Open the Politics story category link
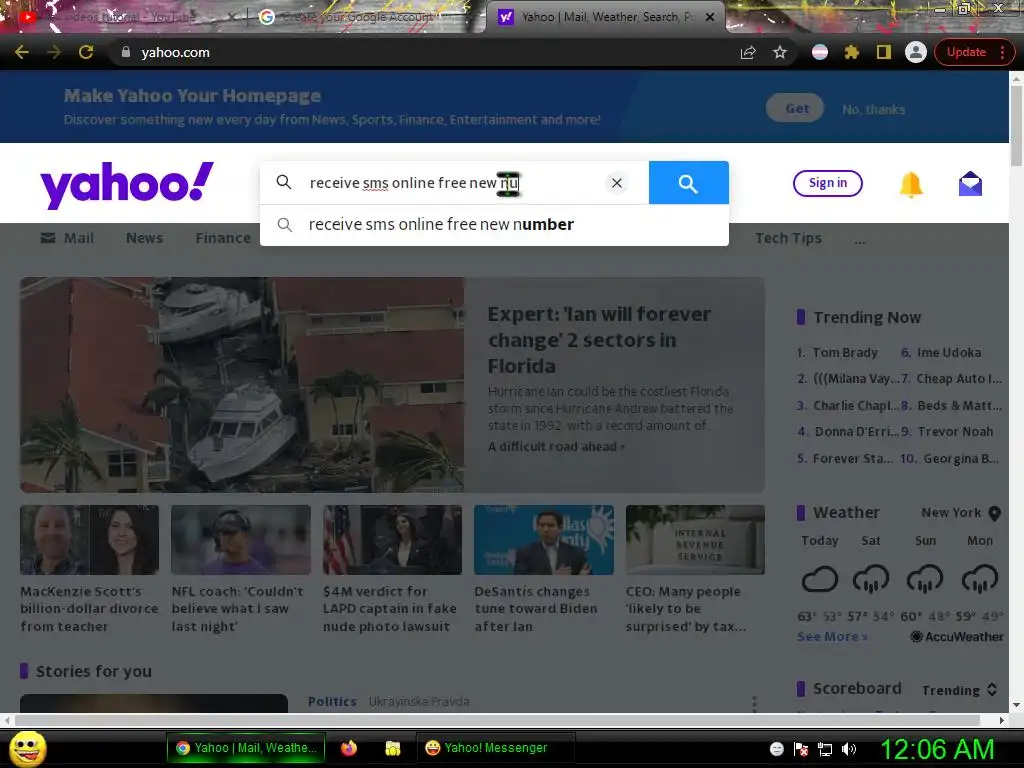 (332, 701)
